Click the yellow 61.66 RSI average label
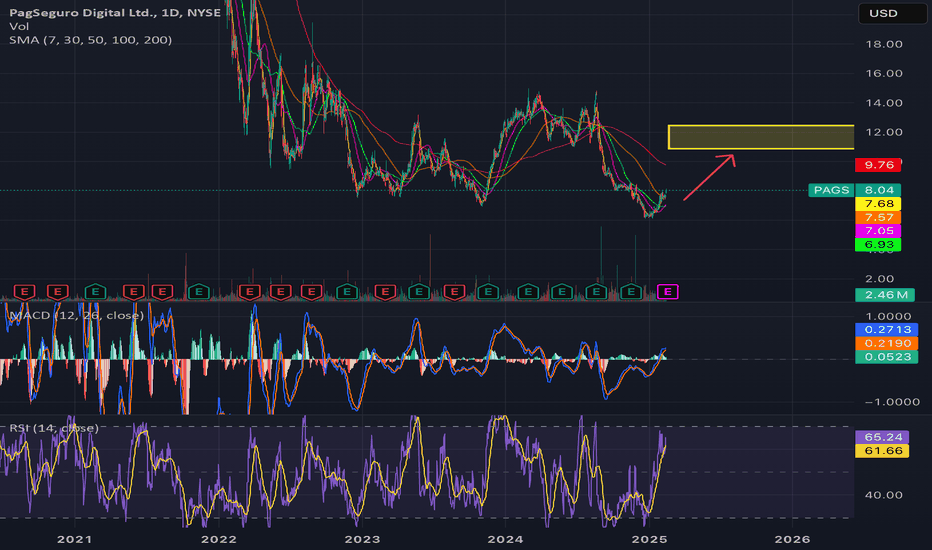The width and height of the screenshot is (932, 550). (881, 451)
